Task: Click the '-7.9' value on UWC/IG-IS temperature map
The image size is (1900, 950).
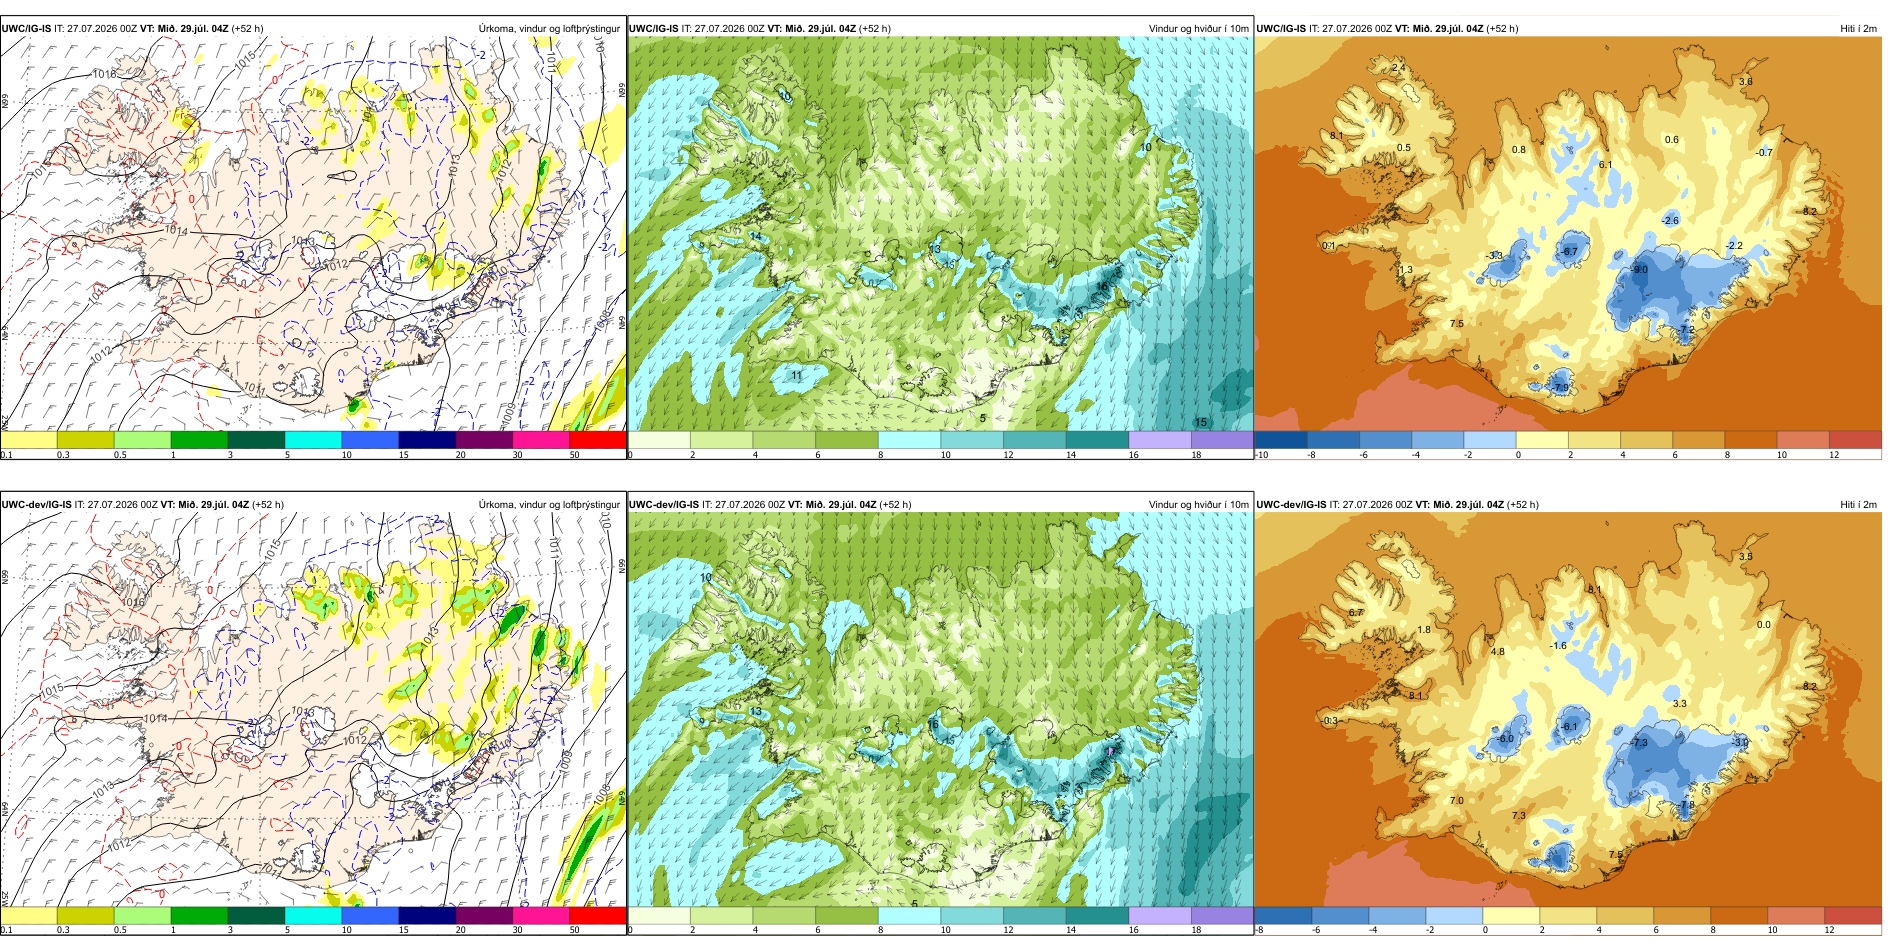Action: click(1561, 387)
